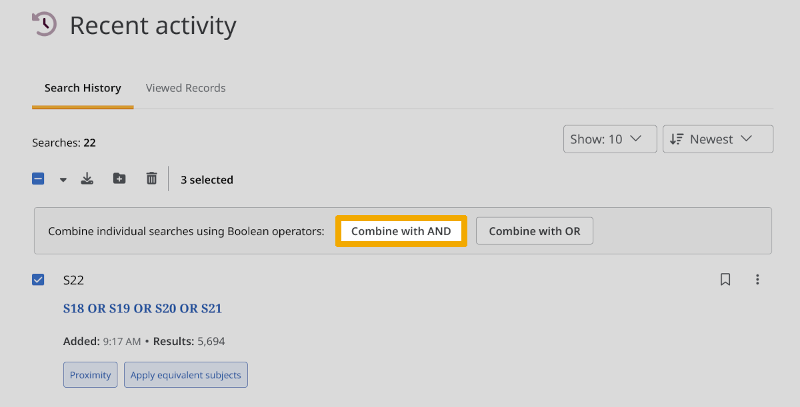Click the Recent activity history clock icon
Viewport: 800px width, 407px height.
click(44, 24)
